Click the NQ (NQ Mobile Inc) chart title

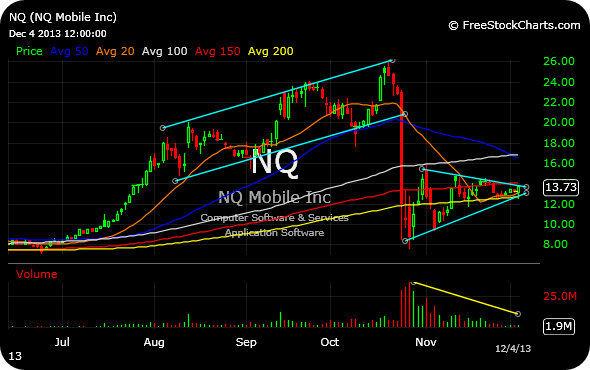(x=63, y=17)
